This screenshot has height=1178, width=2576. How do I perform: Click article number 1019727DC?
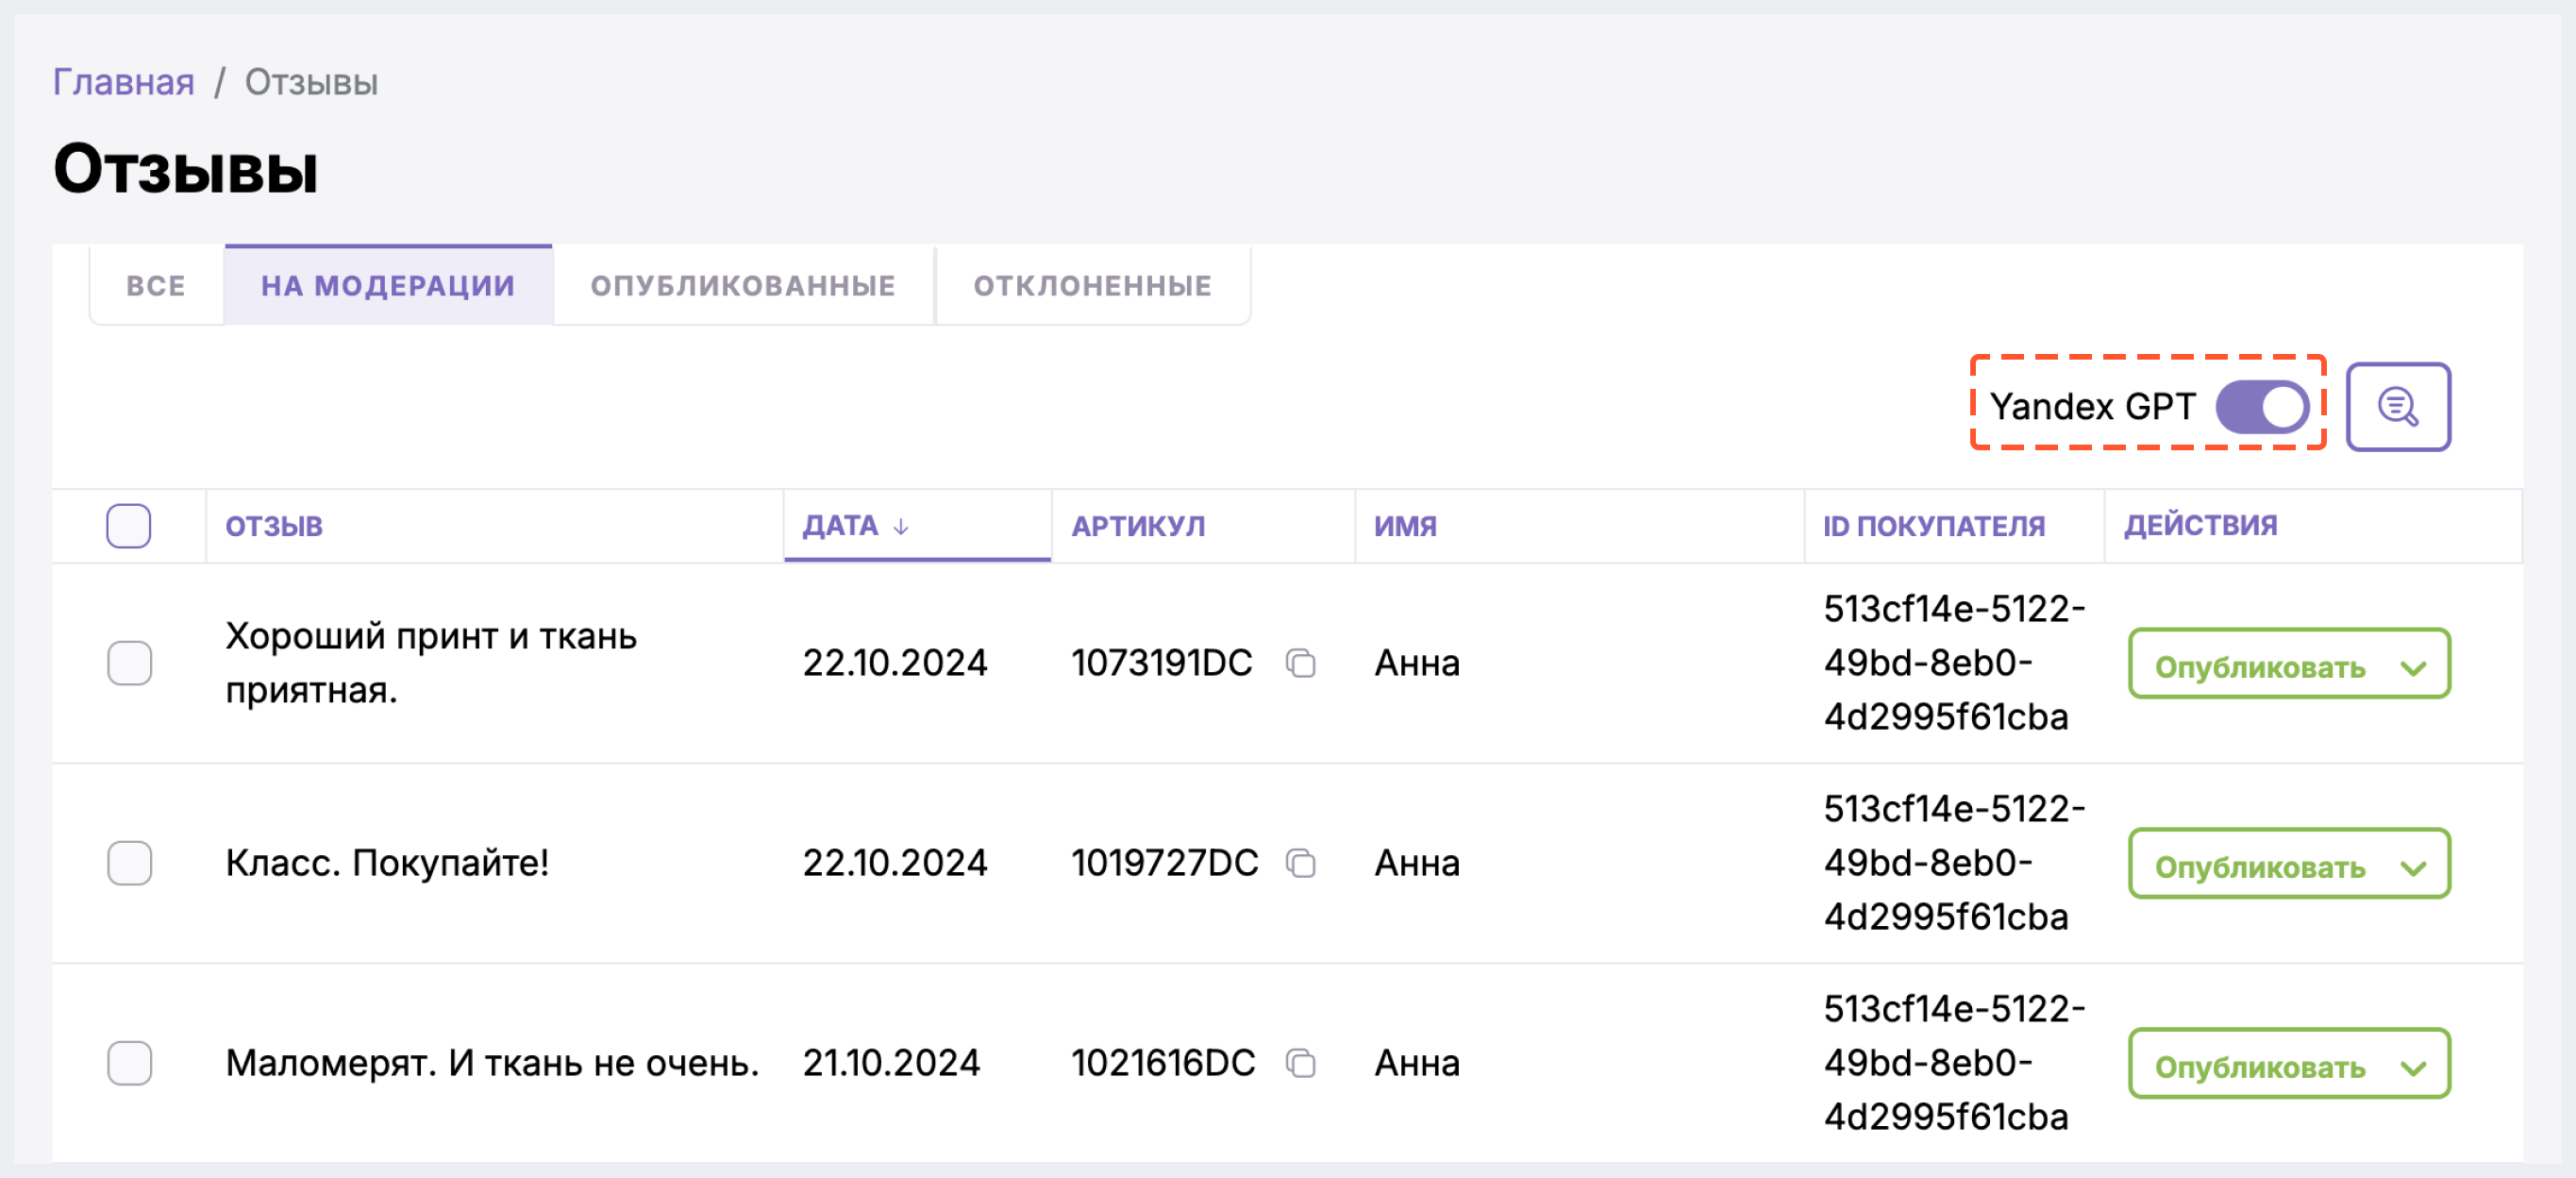pos(1164,863)
